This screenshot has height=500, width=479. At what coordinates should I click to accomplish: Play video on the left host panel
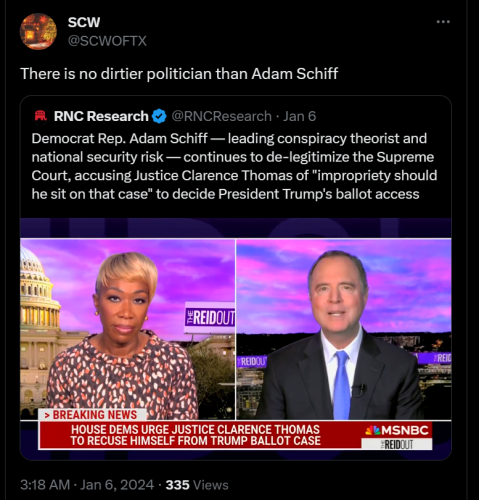coord(128,329)
